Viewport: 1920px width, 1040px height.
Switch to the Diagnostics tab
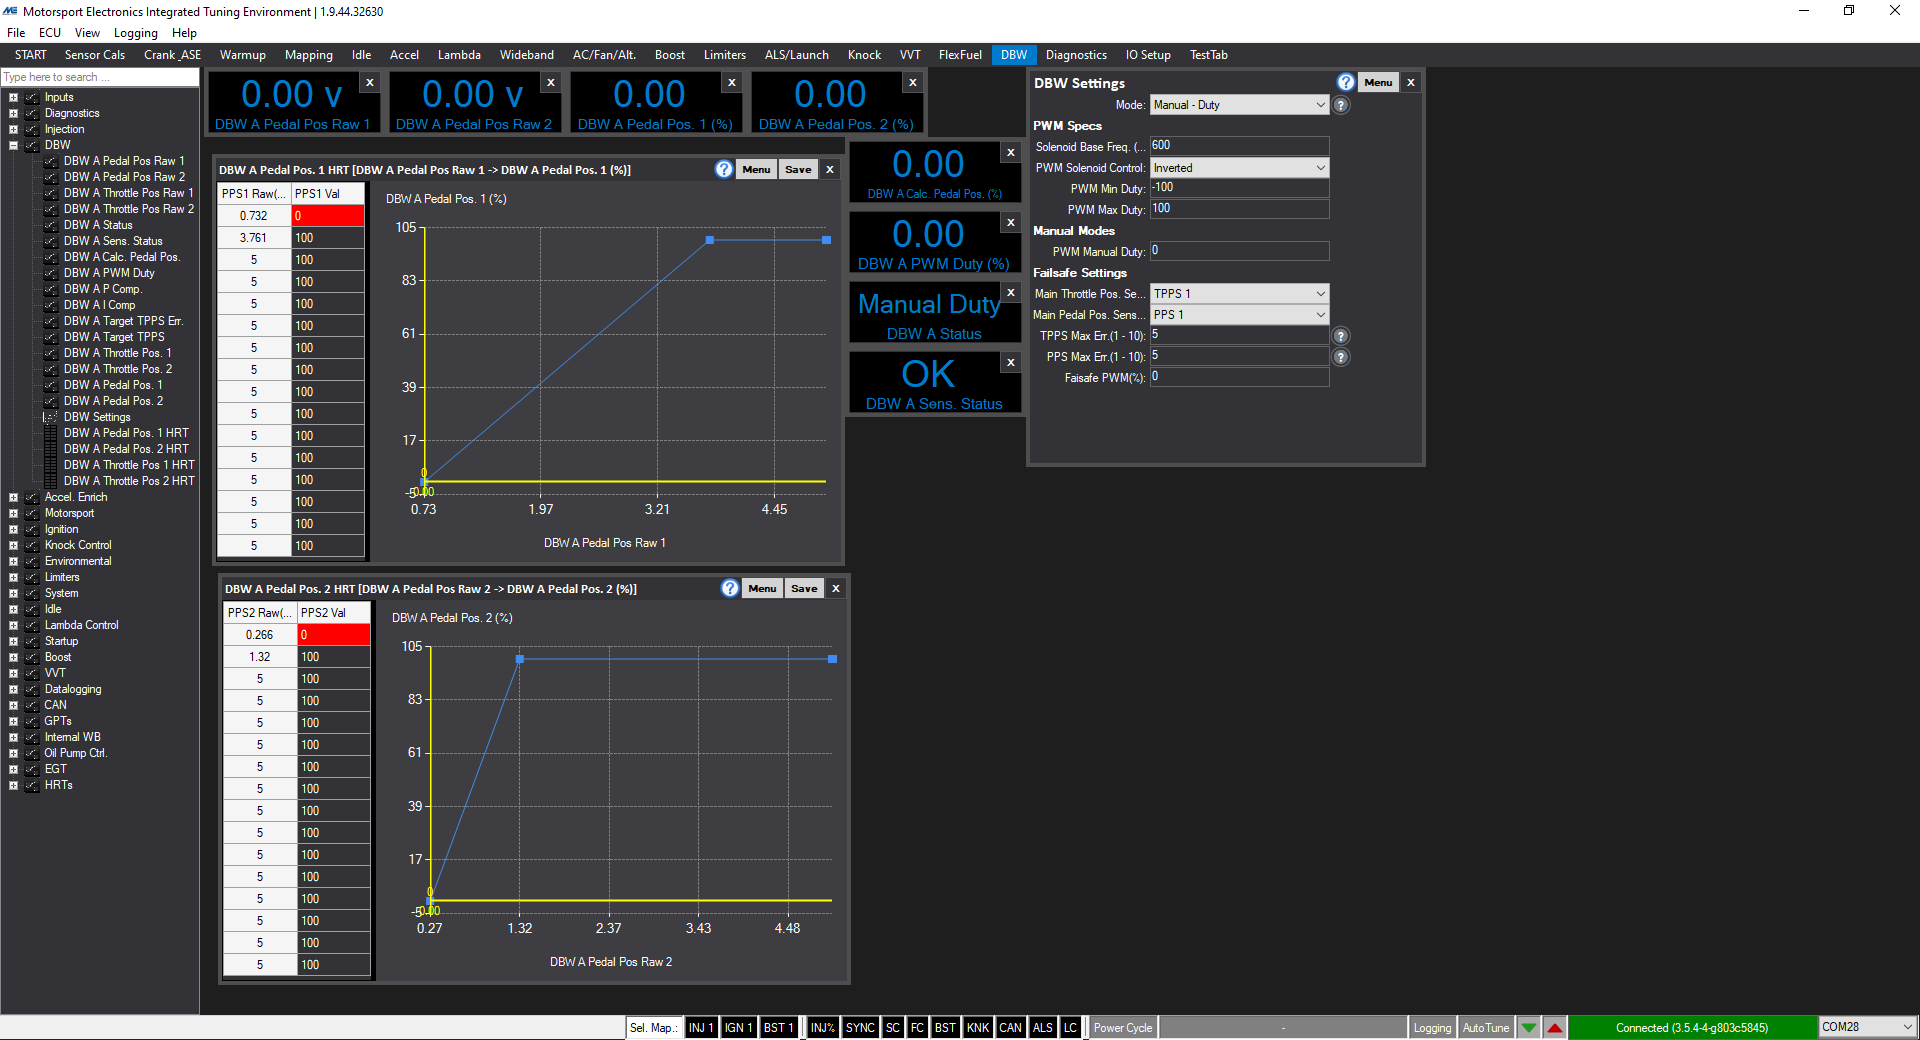point(1076,55)
